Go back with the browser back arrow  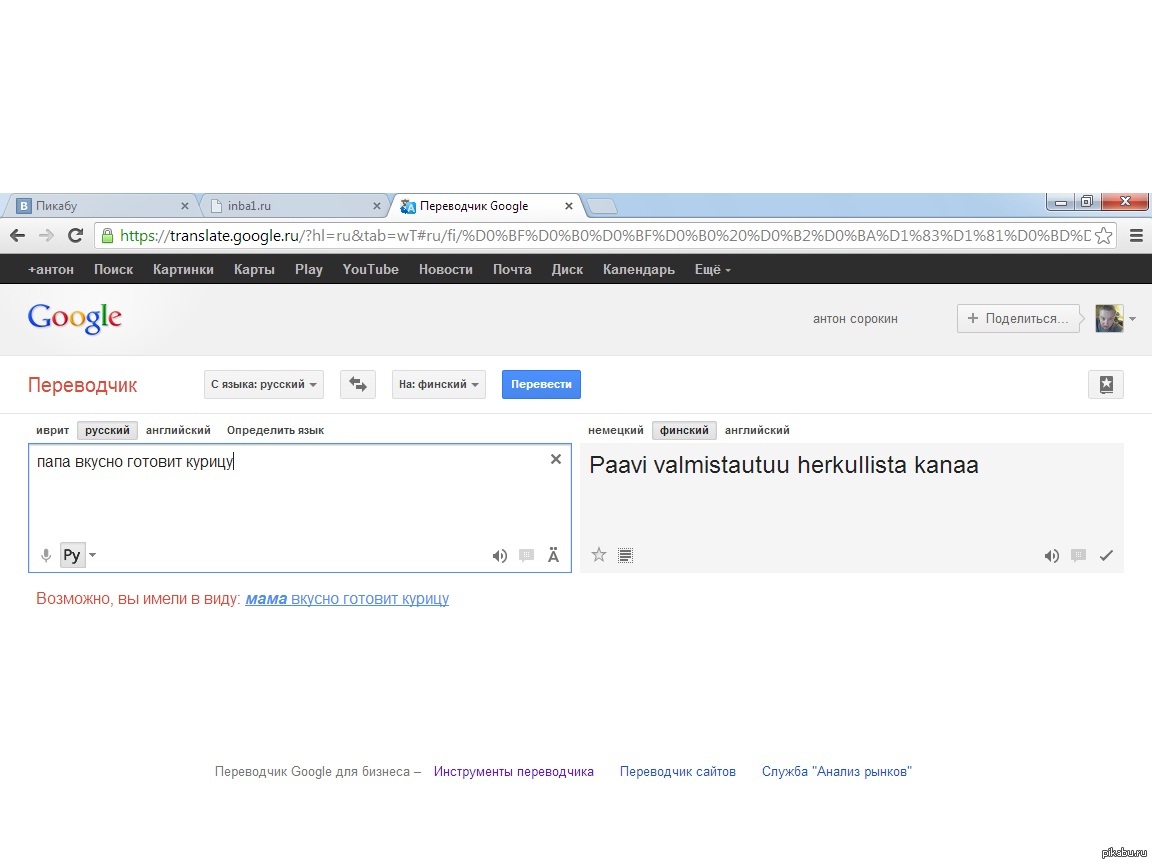click(x=18, y=236)
